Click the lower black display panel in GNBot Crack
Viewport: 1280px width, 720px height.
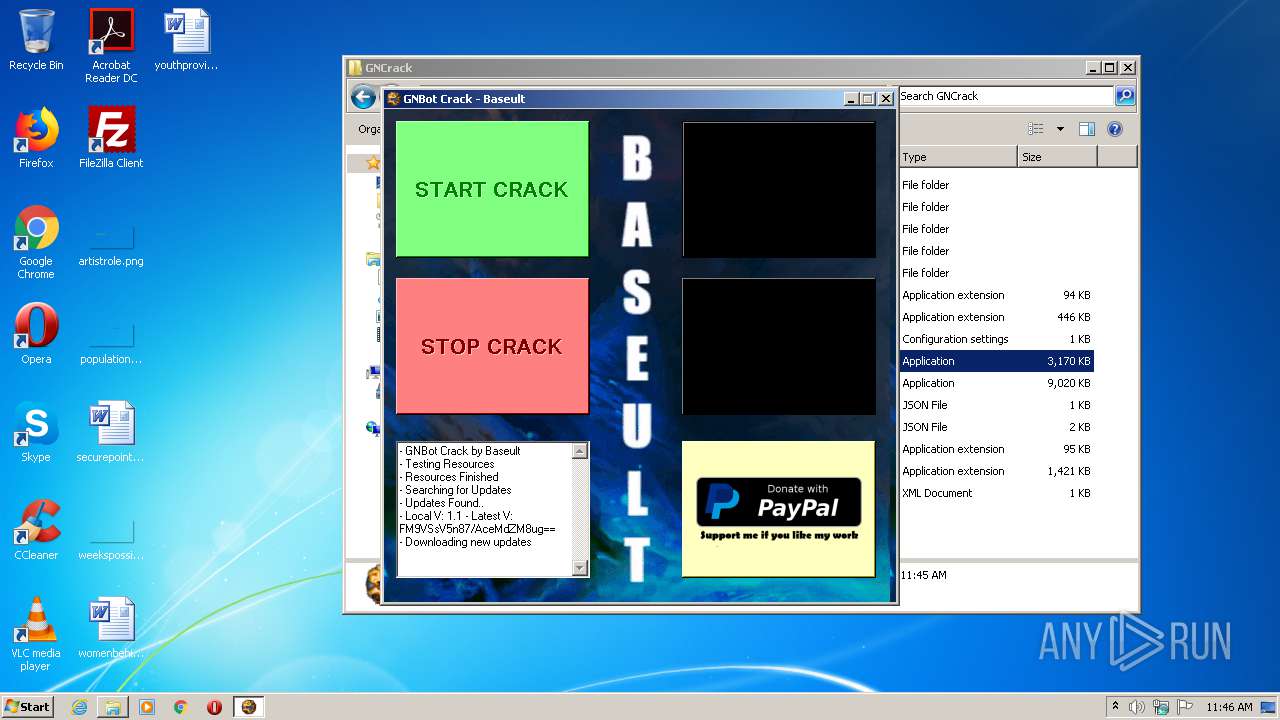click(779, 346)
